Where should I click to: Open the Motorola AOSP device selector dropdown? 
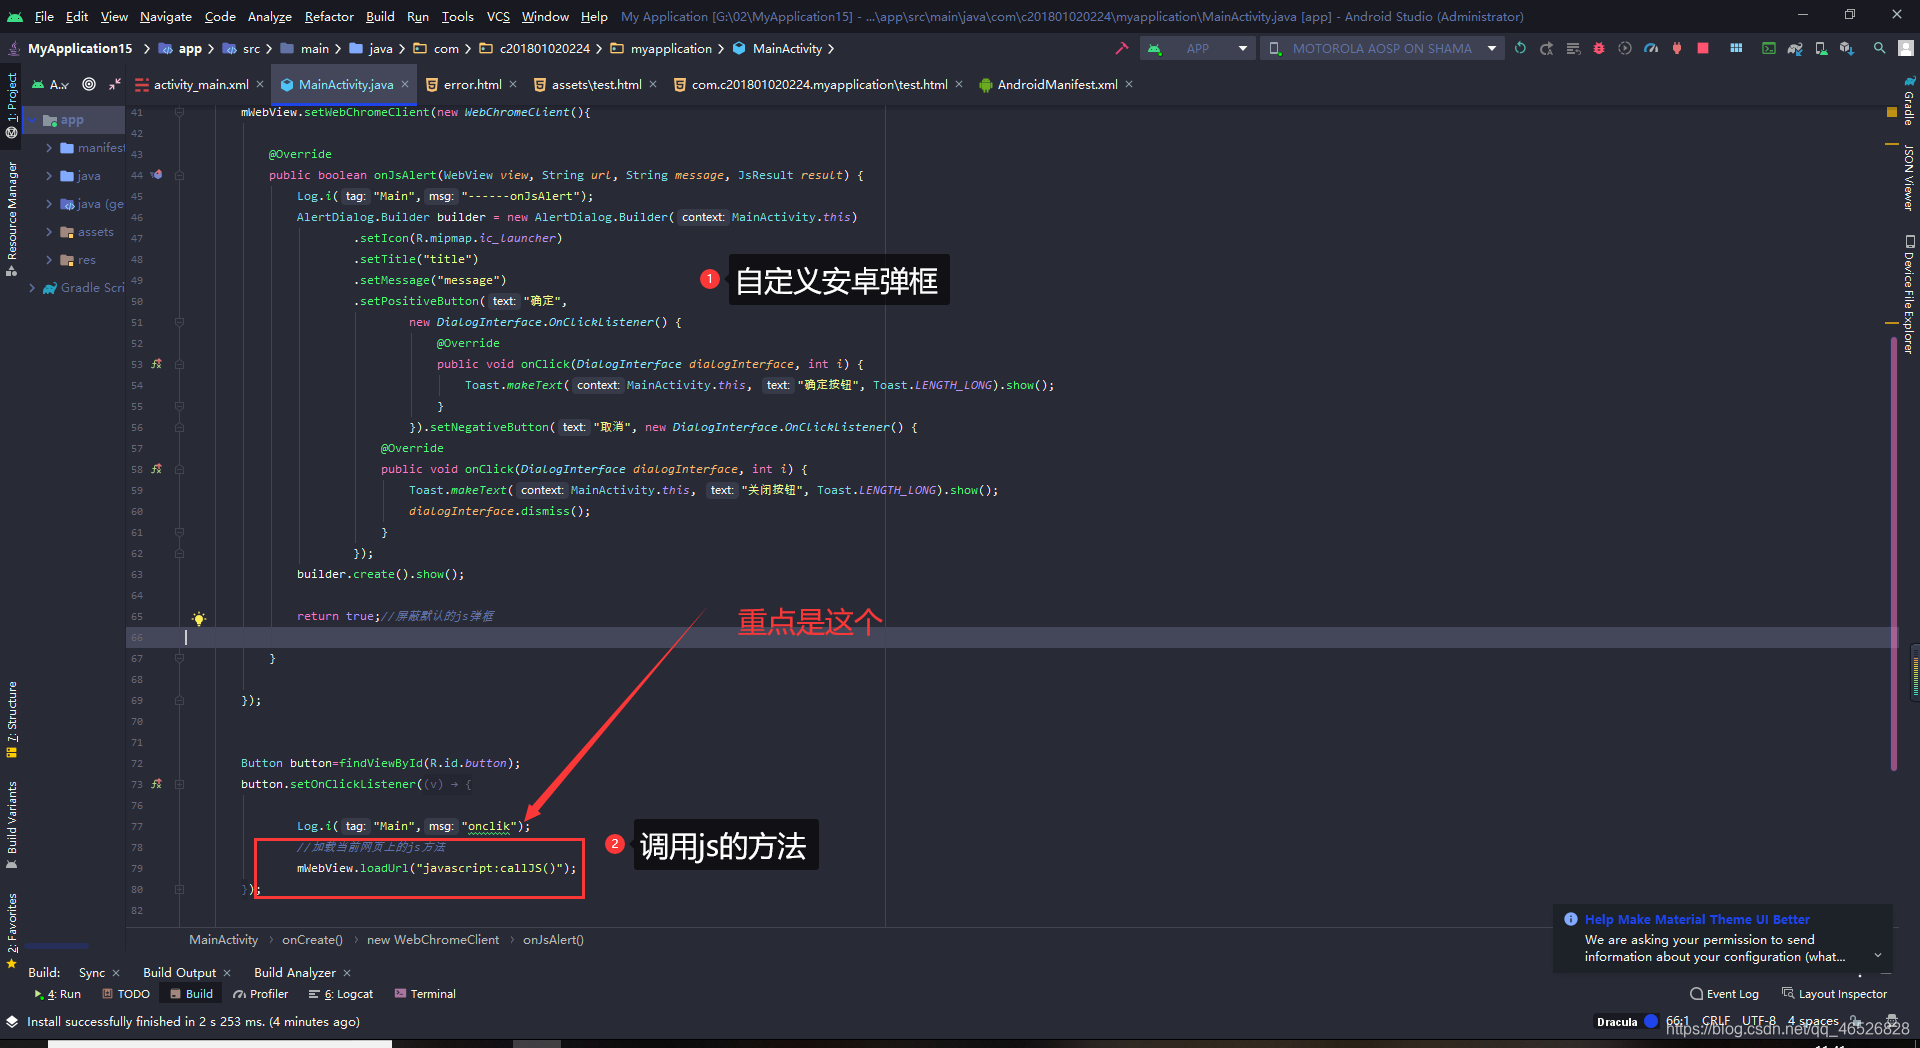[x=1382, y=48]
